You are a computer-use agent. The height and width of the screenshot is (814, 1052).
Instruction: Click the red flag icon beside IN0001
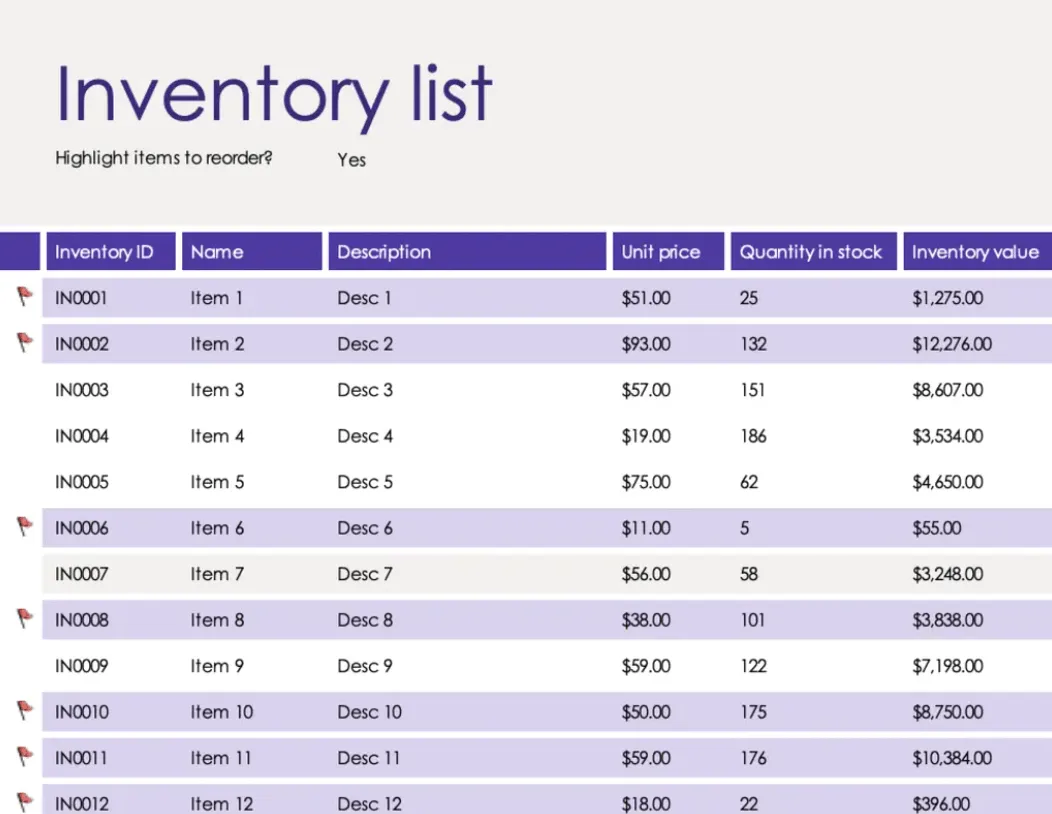click(x=25, y=296)
